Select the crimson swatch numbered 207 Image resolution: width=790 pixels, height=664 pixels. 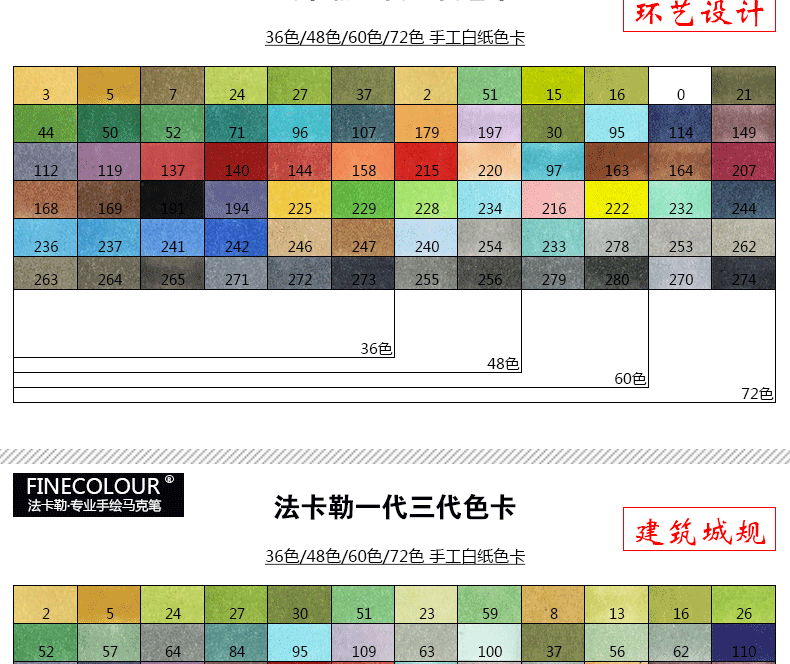pos(744,162)
